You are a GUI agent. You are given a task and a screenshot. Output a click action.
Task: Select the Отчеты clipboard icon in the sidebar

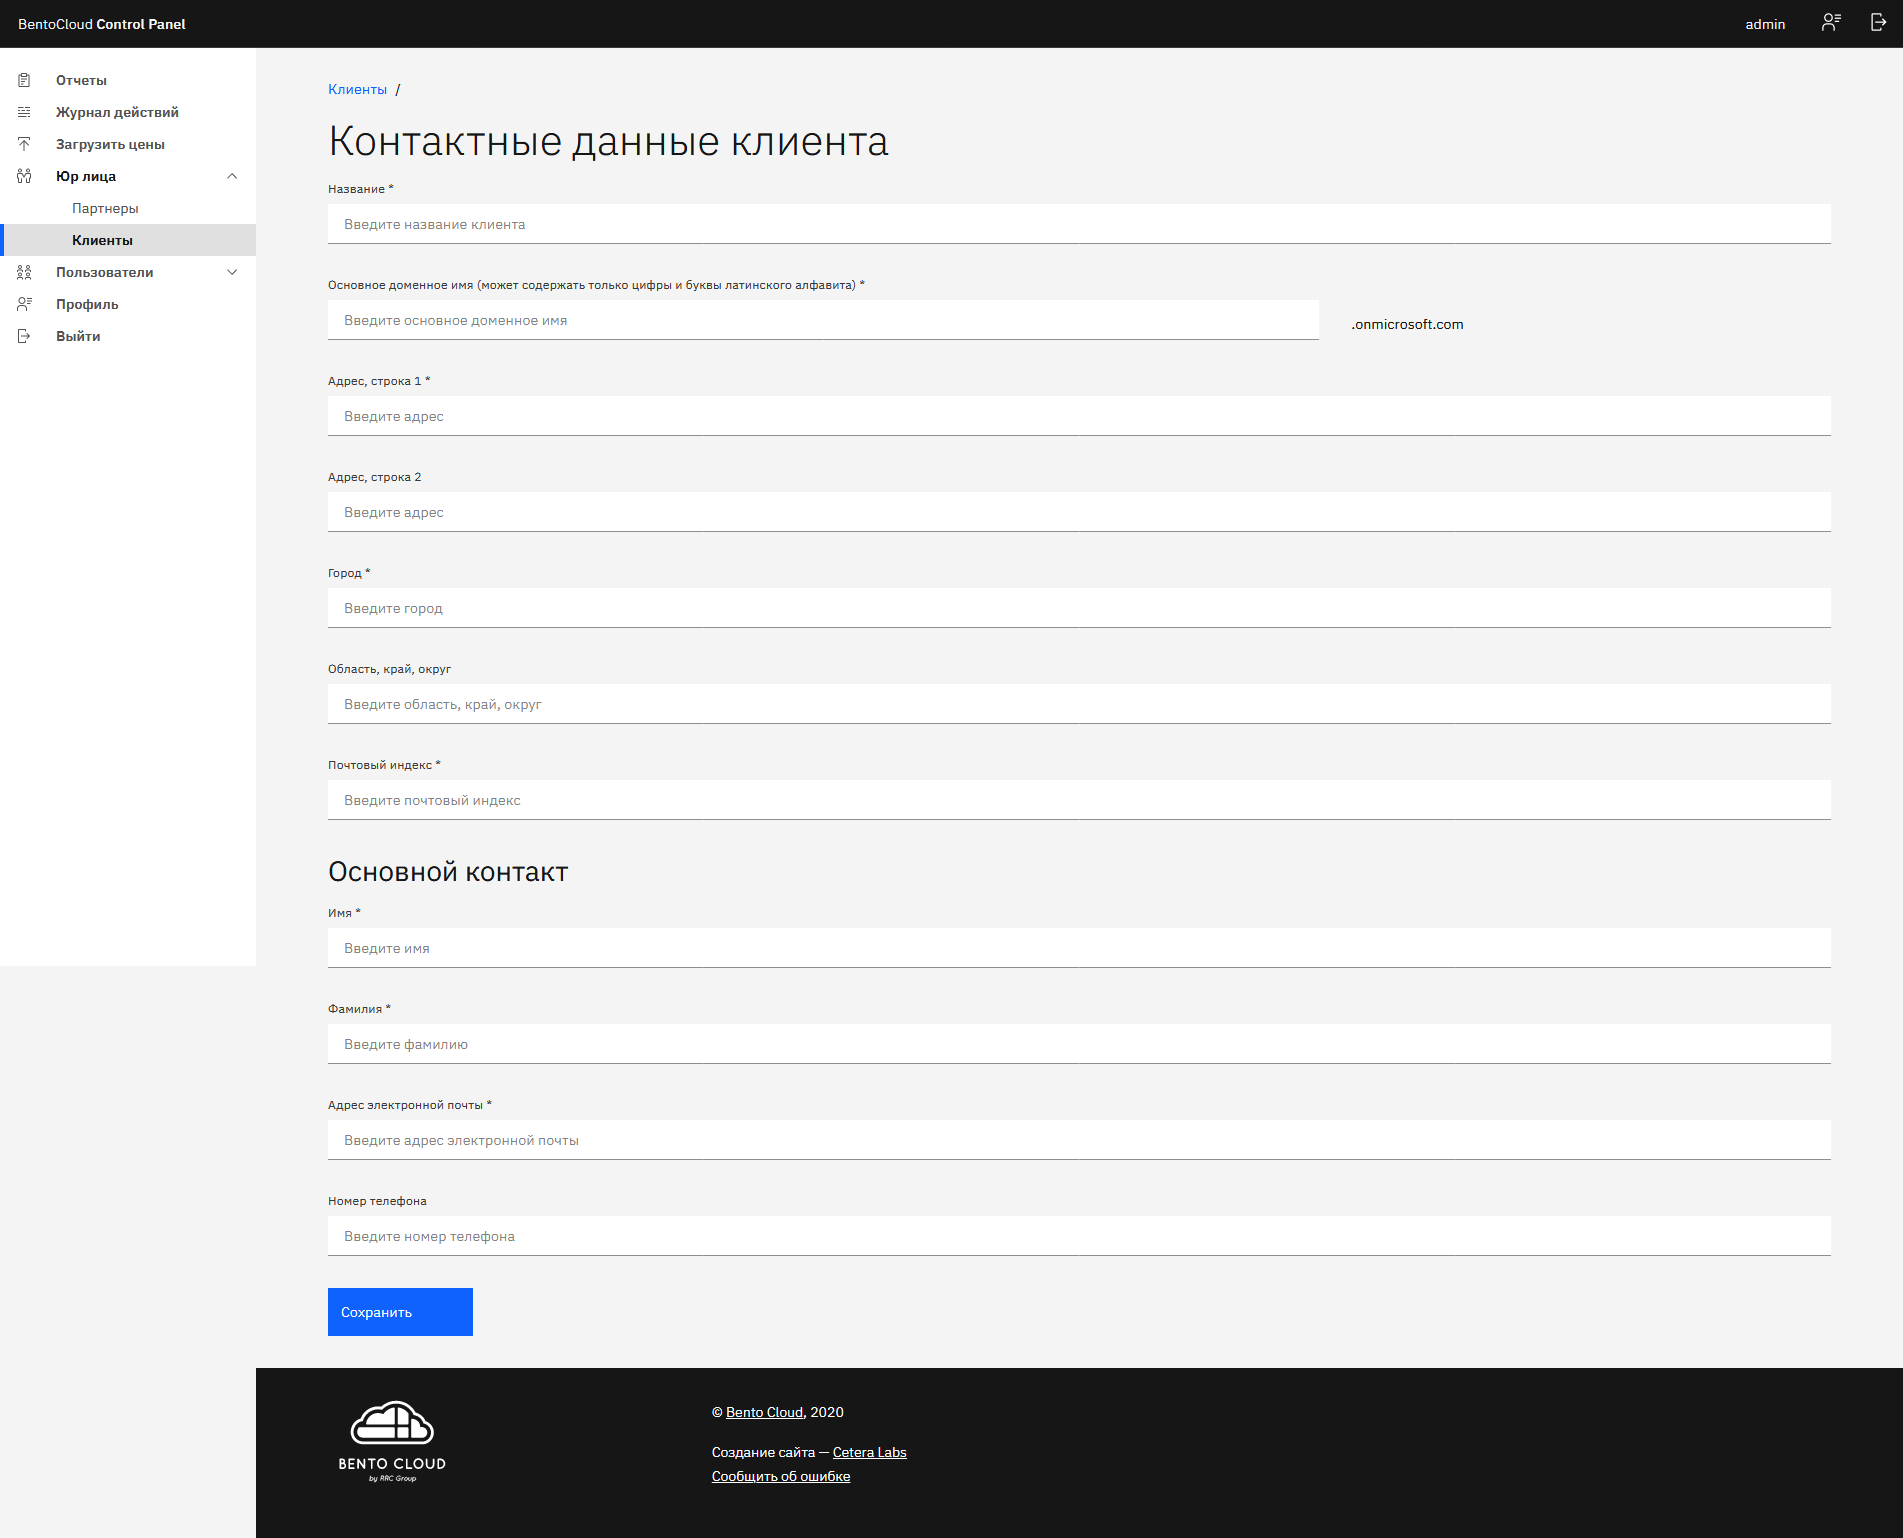coord(25,80)
